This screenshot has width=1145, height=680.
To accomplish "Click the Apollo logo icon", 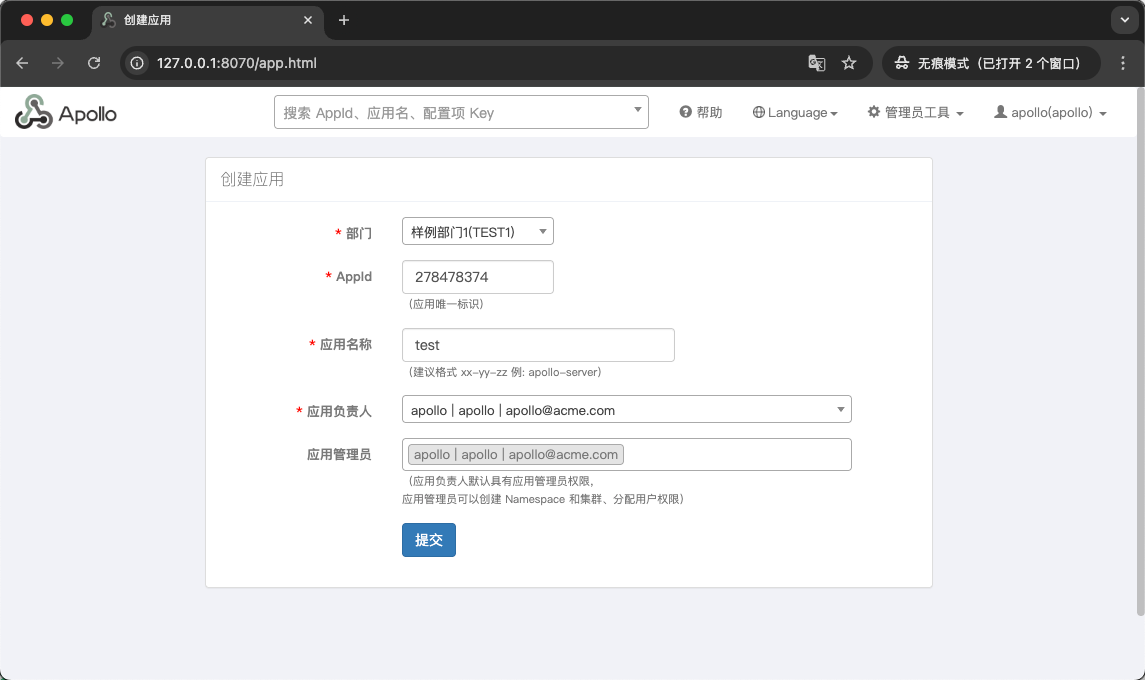I will (33, 113).
